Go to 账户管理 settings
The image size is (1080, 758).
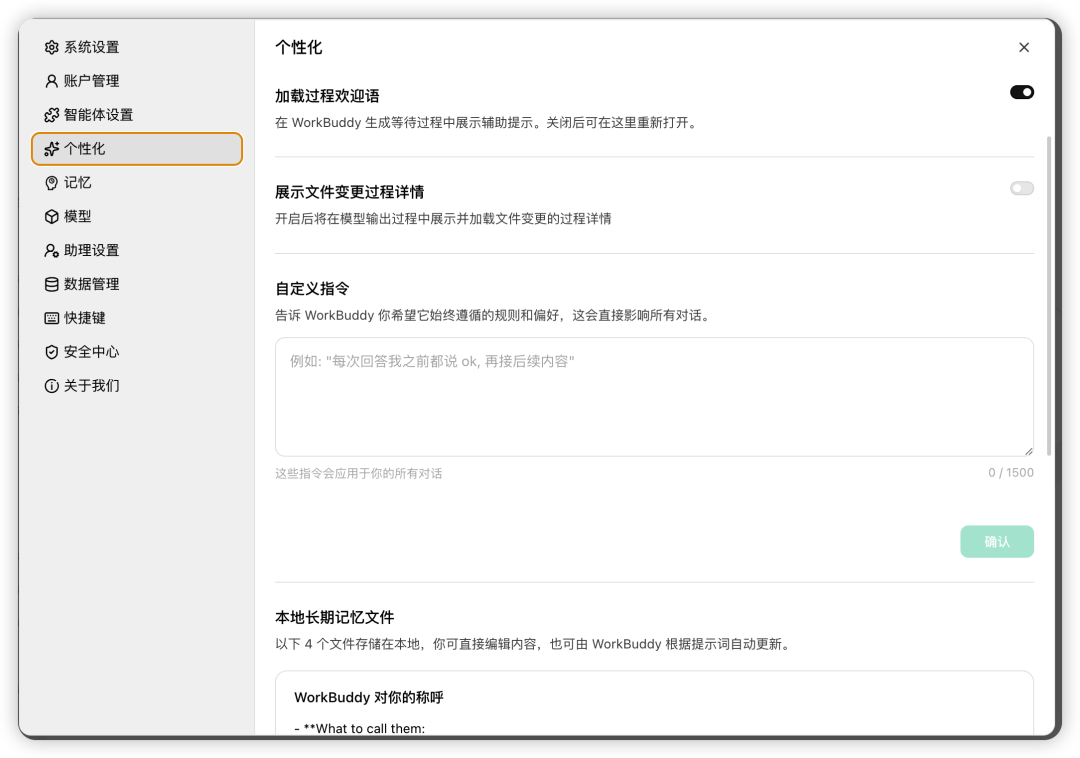[137, 81]
